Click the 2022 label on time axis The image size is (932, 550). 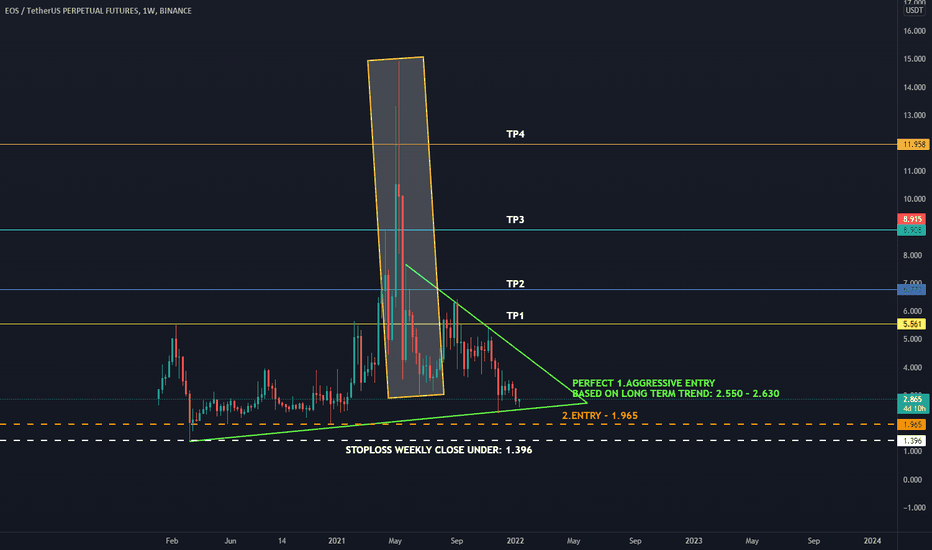pos(515,541)
